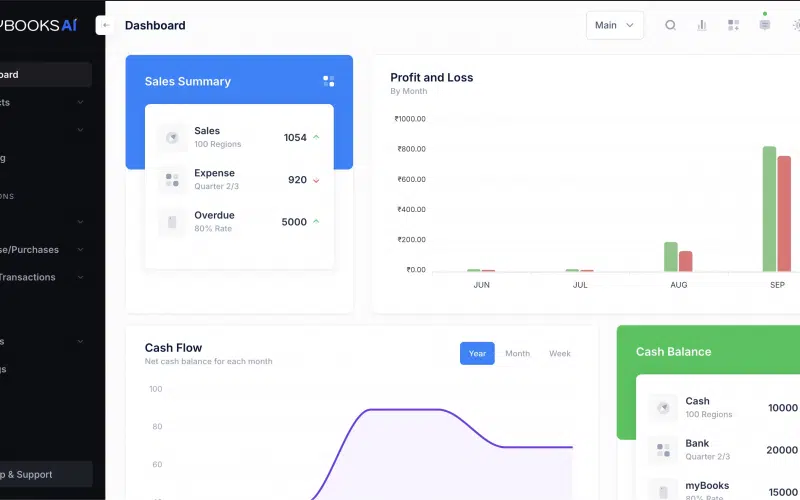
Task: Click the Sales row pie icon
Action: 172,138
